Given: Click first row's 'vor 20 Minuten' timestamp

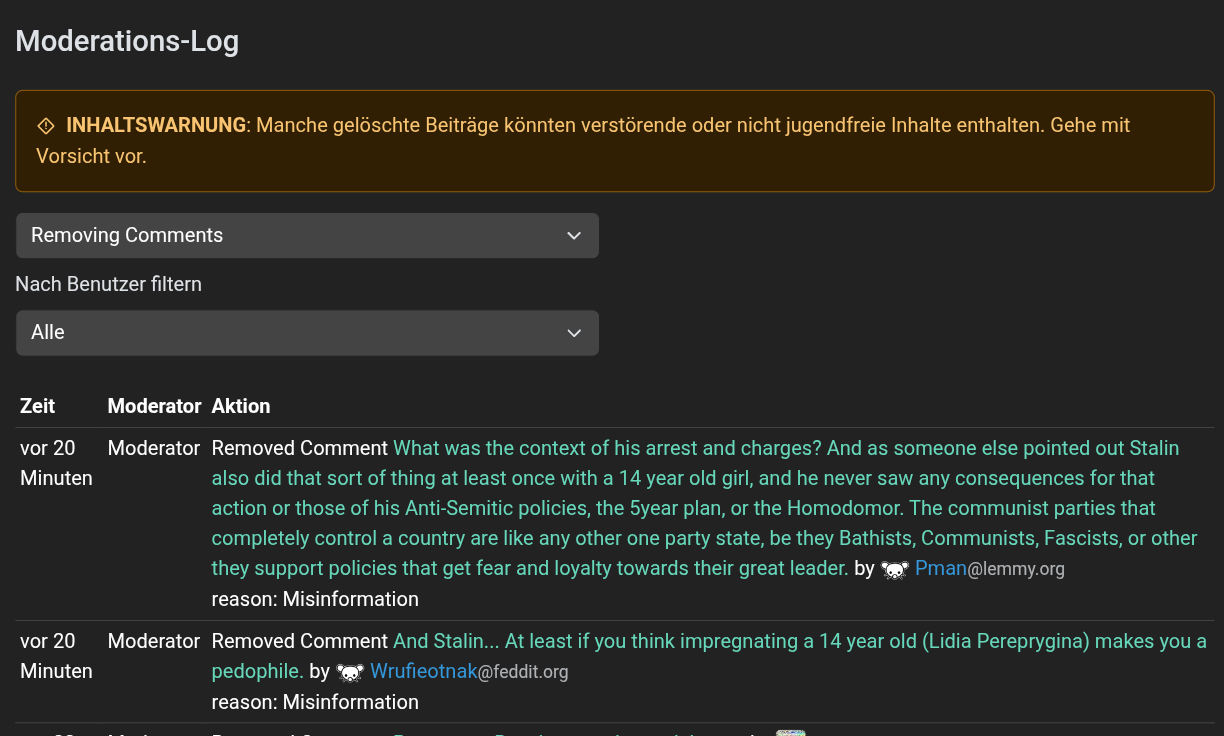Looking at the screenshot, I should [x=56, y=463].
